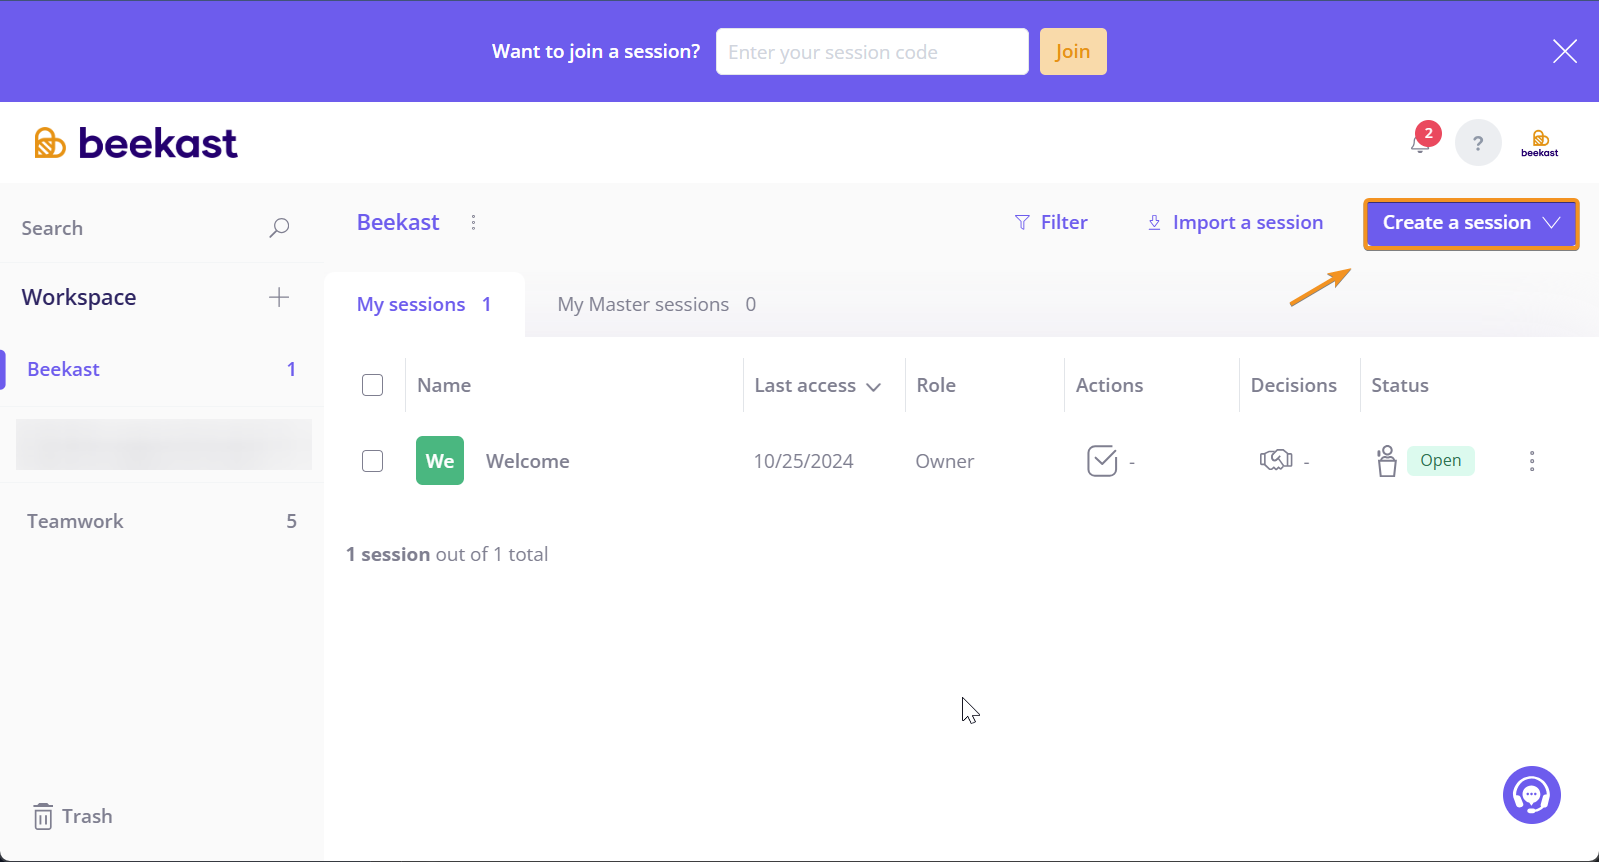Switch to the My Master sessions tab
Image resolution: width=1599 pixels, height=862 pixels.
[x=657, y=304]
